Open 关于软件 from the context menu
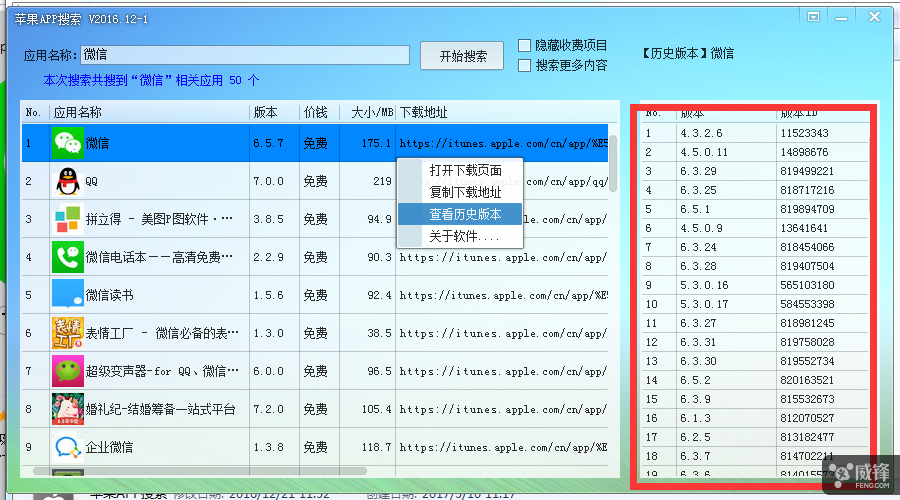The width and height of the screenshot is (900, 500). pyautogui.click(x=464, y=236)
